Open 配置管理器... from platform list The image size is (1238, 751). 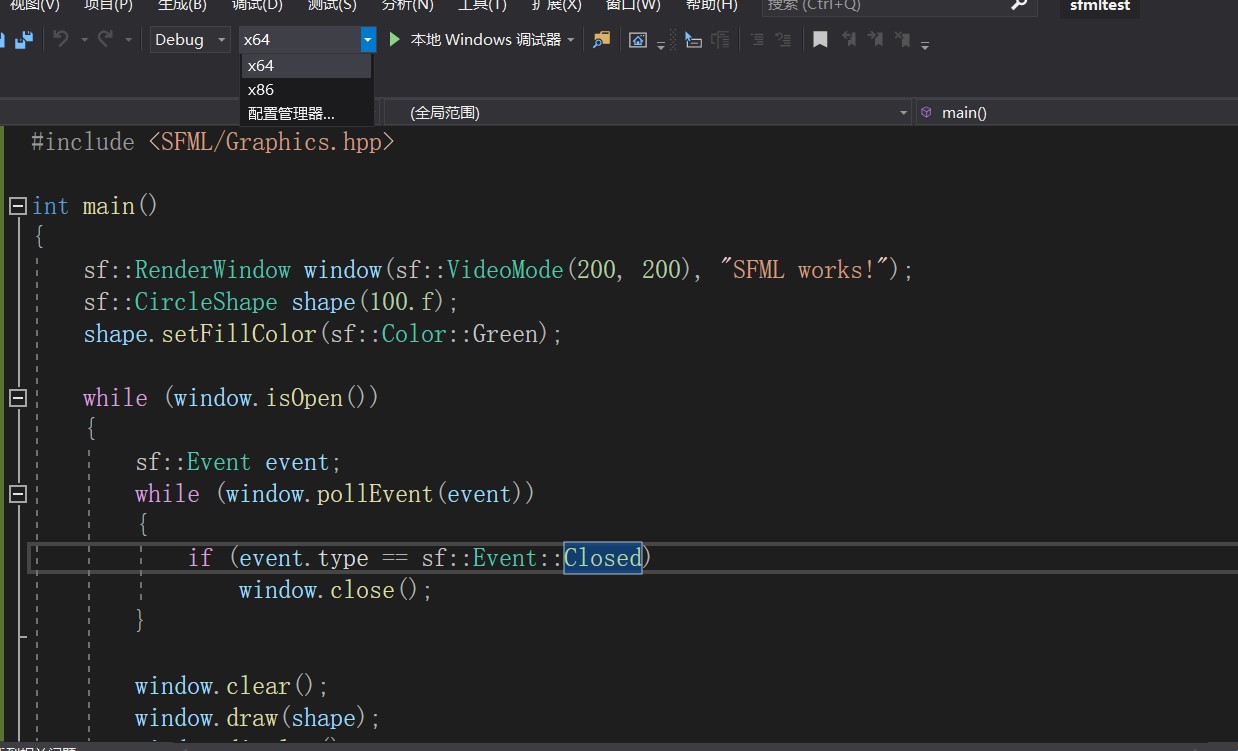tap(306, 114)
